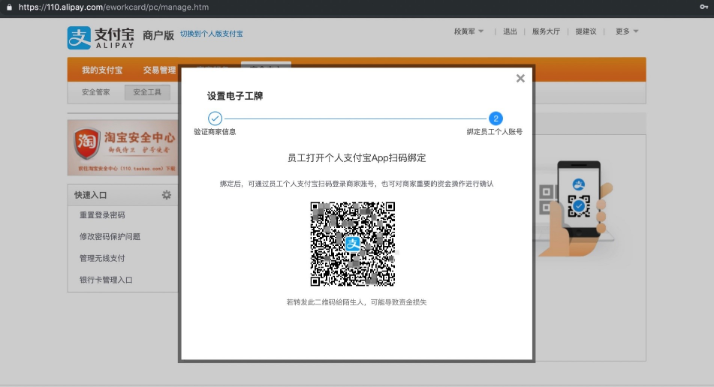This screenshot has width=714, height=387.
Task: Click the 商户版 label
Action: 158,35
